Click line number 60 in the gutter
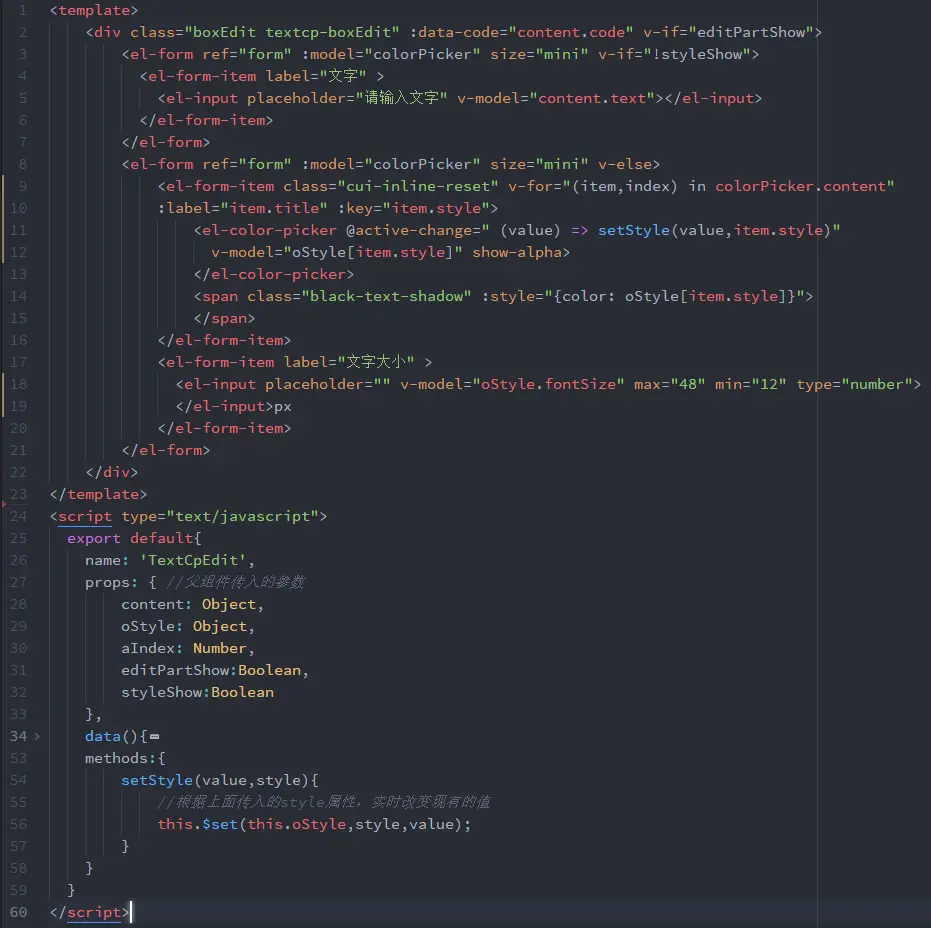This screenshot has width=931, height=928. [18, 912]
